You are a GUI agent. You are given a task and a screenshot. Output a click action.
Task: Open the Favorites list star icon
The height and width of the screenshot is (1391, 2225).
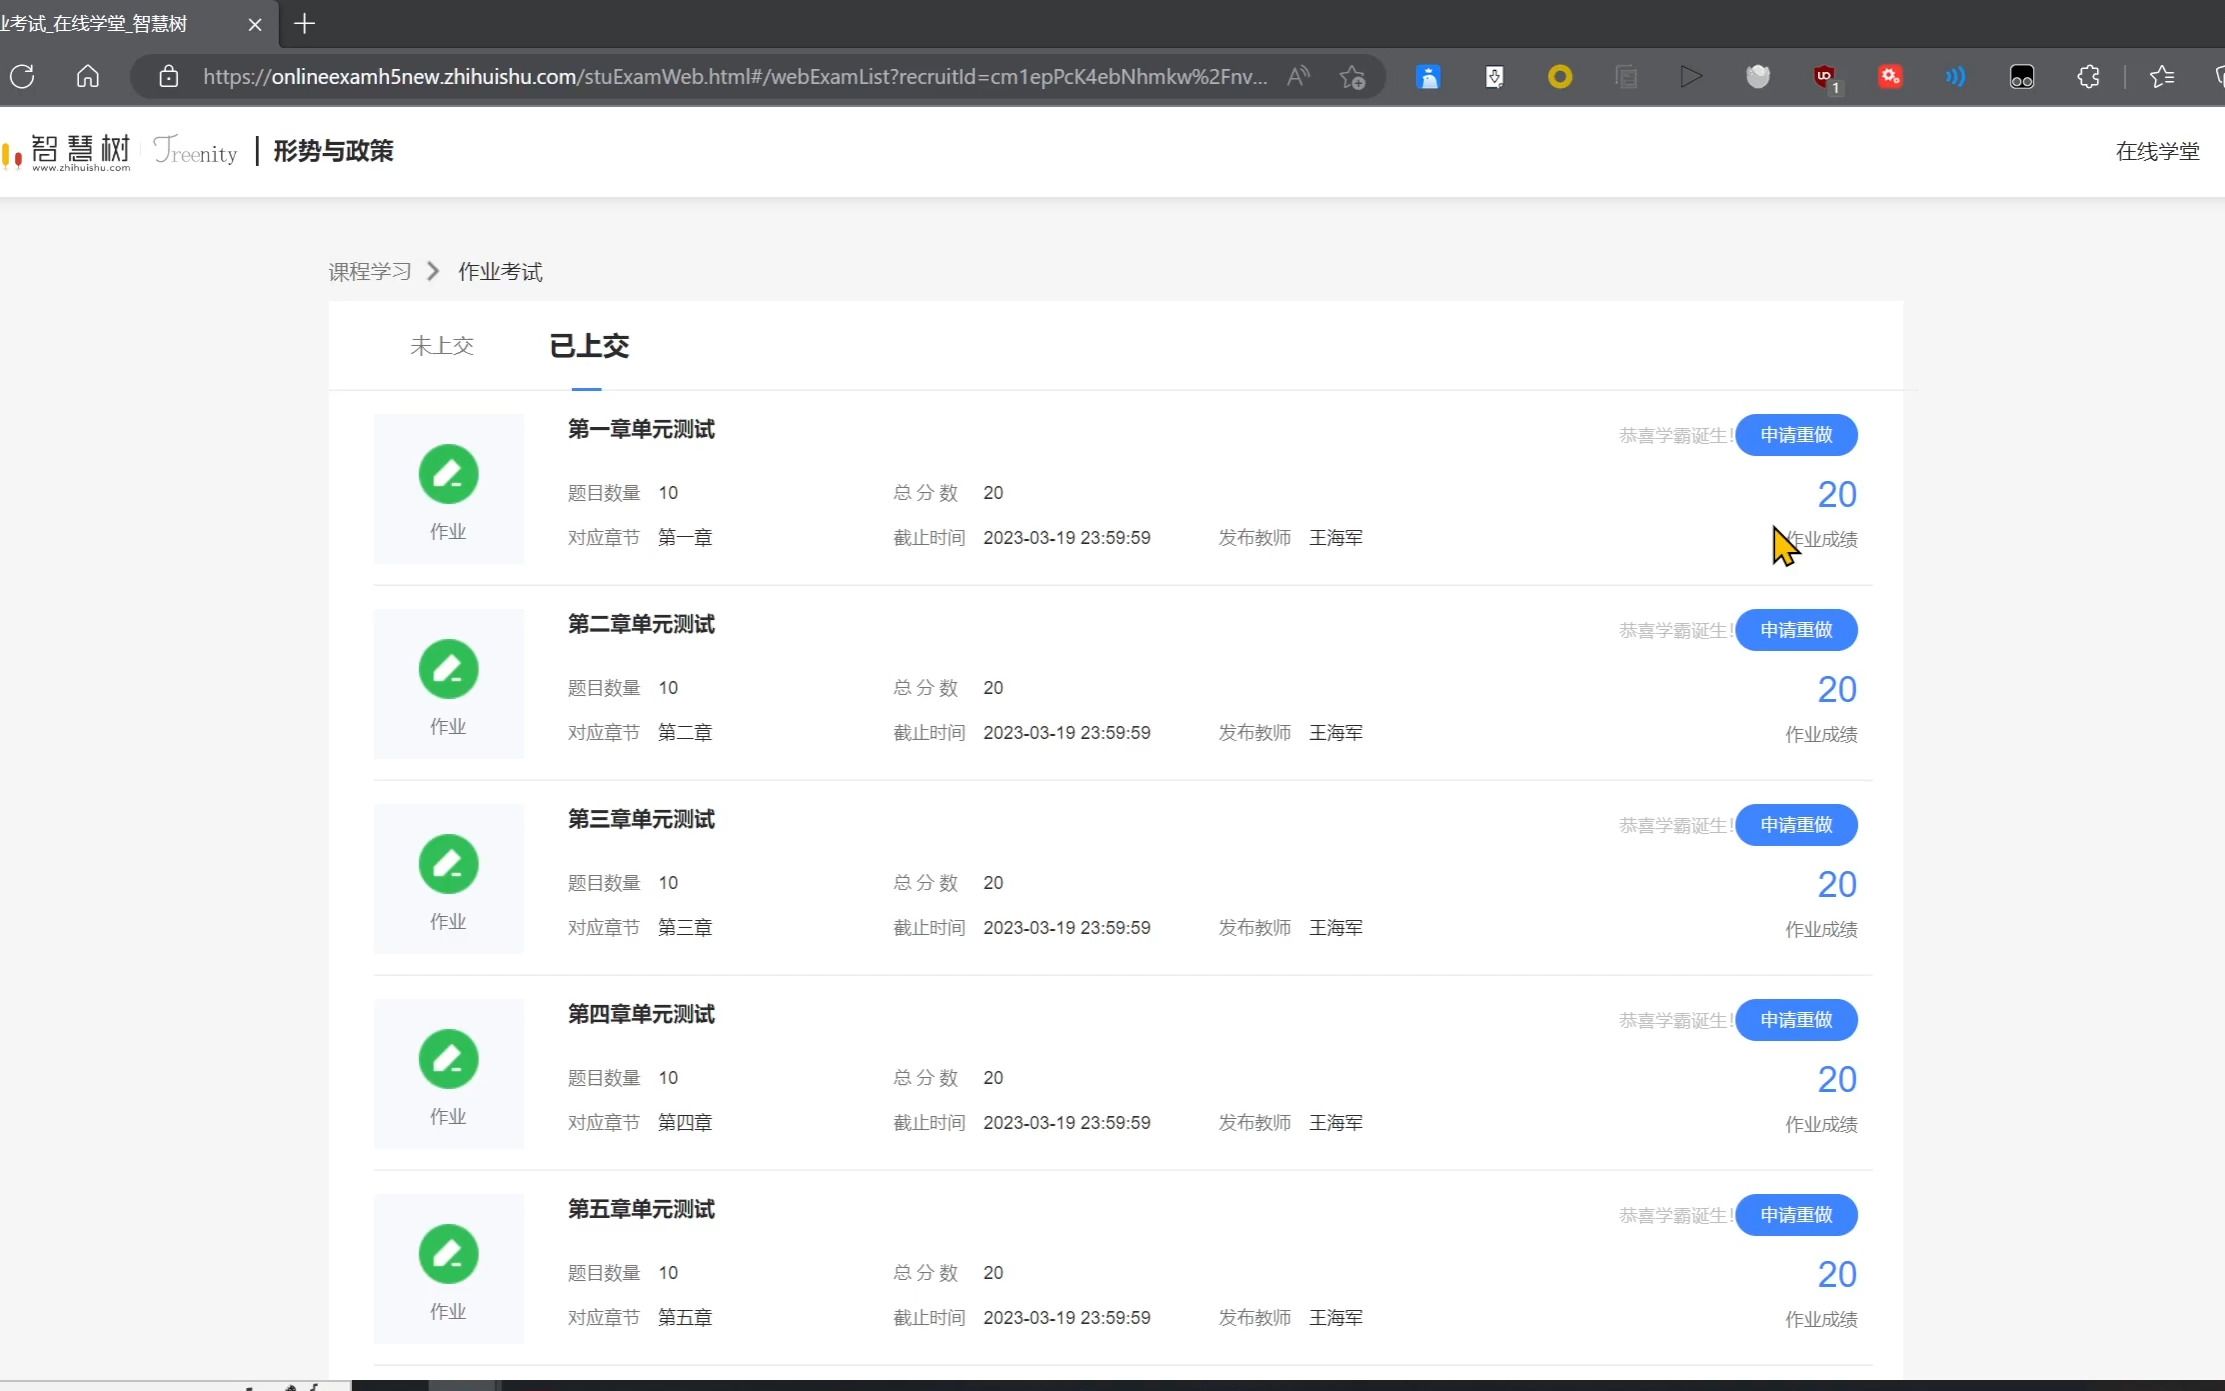2161,76
